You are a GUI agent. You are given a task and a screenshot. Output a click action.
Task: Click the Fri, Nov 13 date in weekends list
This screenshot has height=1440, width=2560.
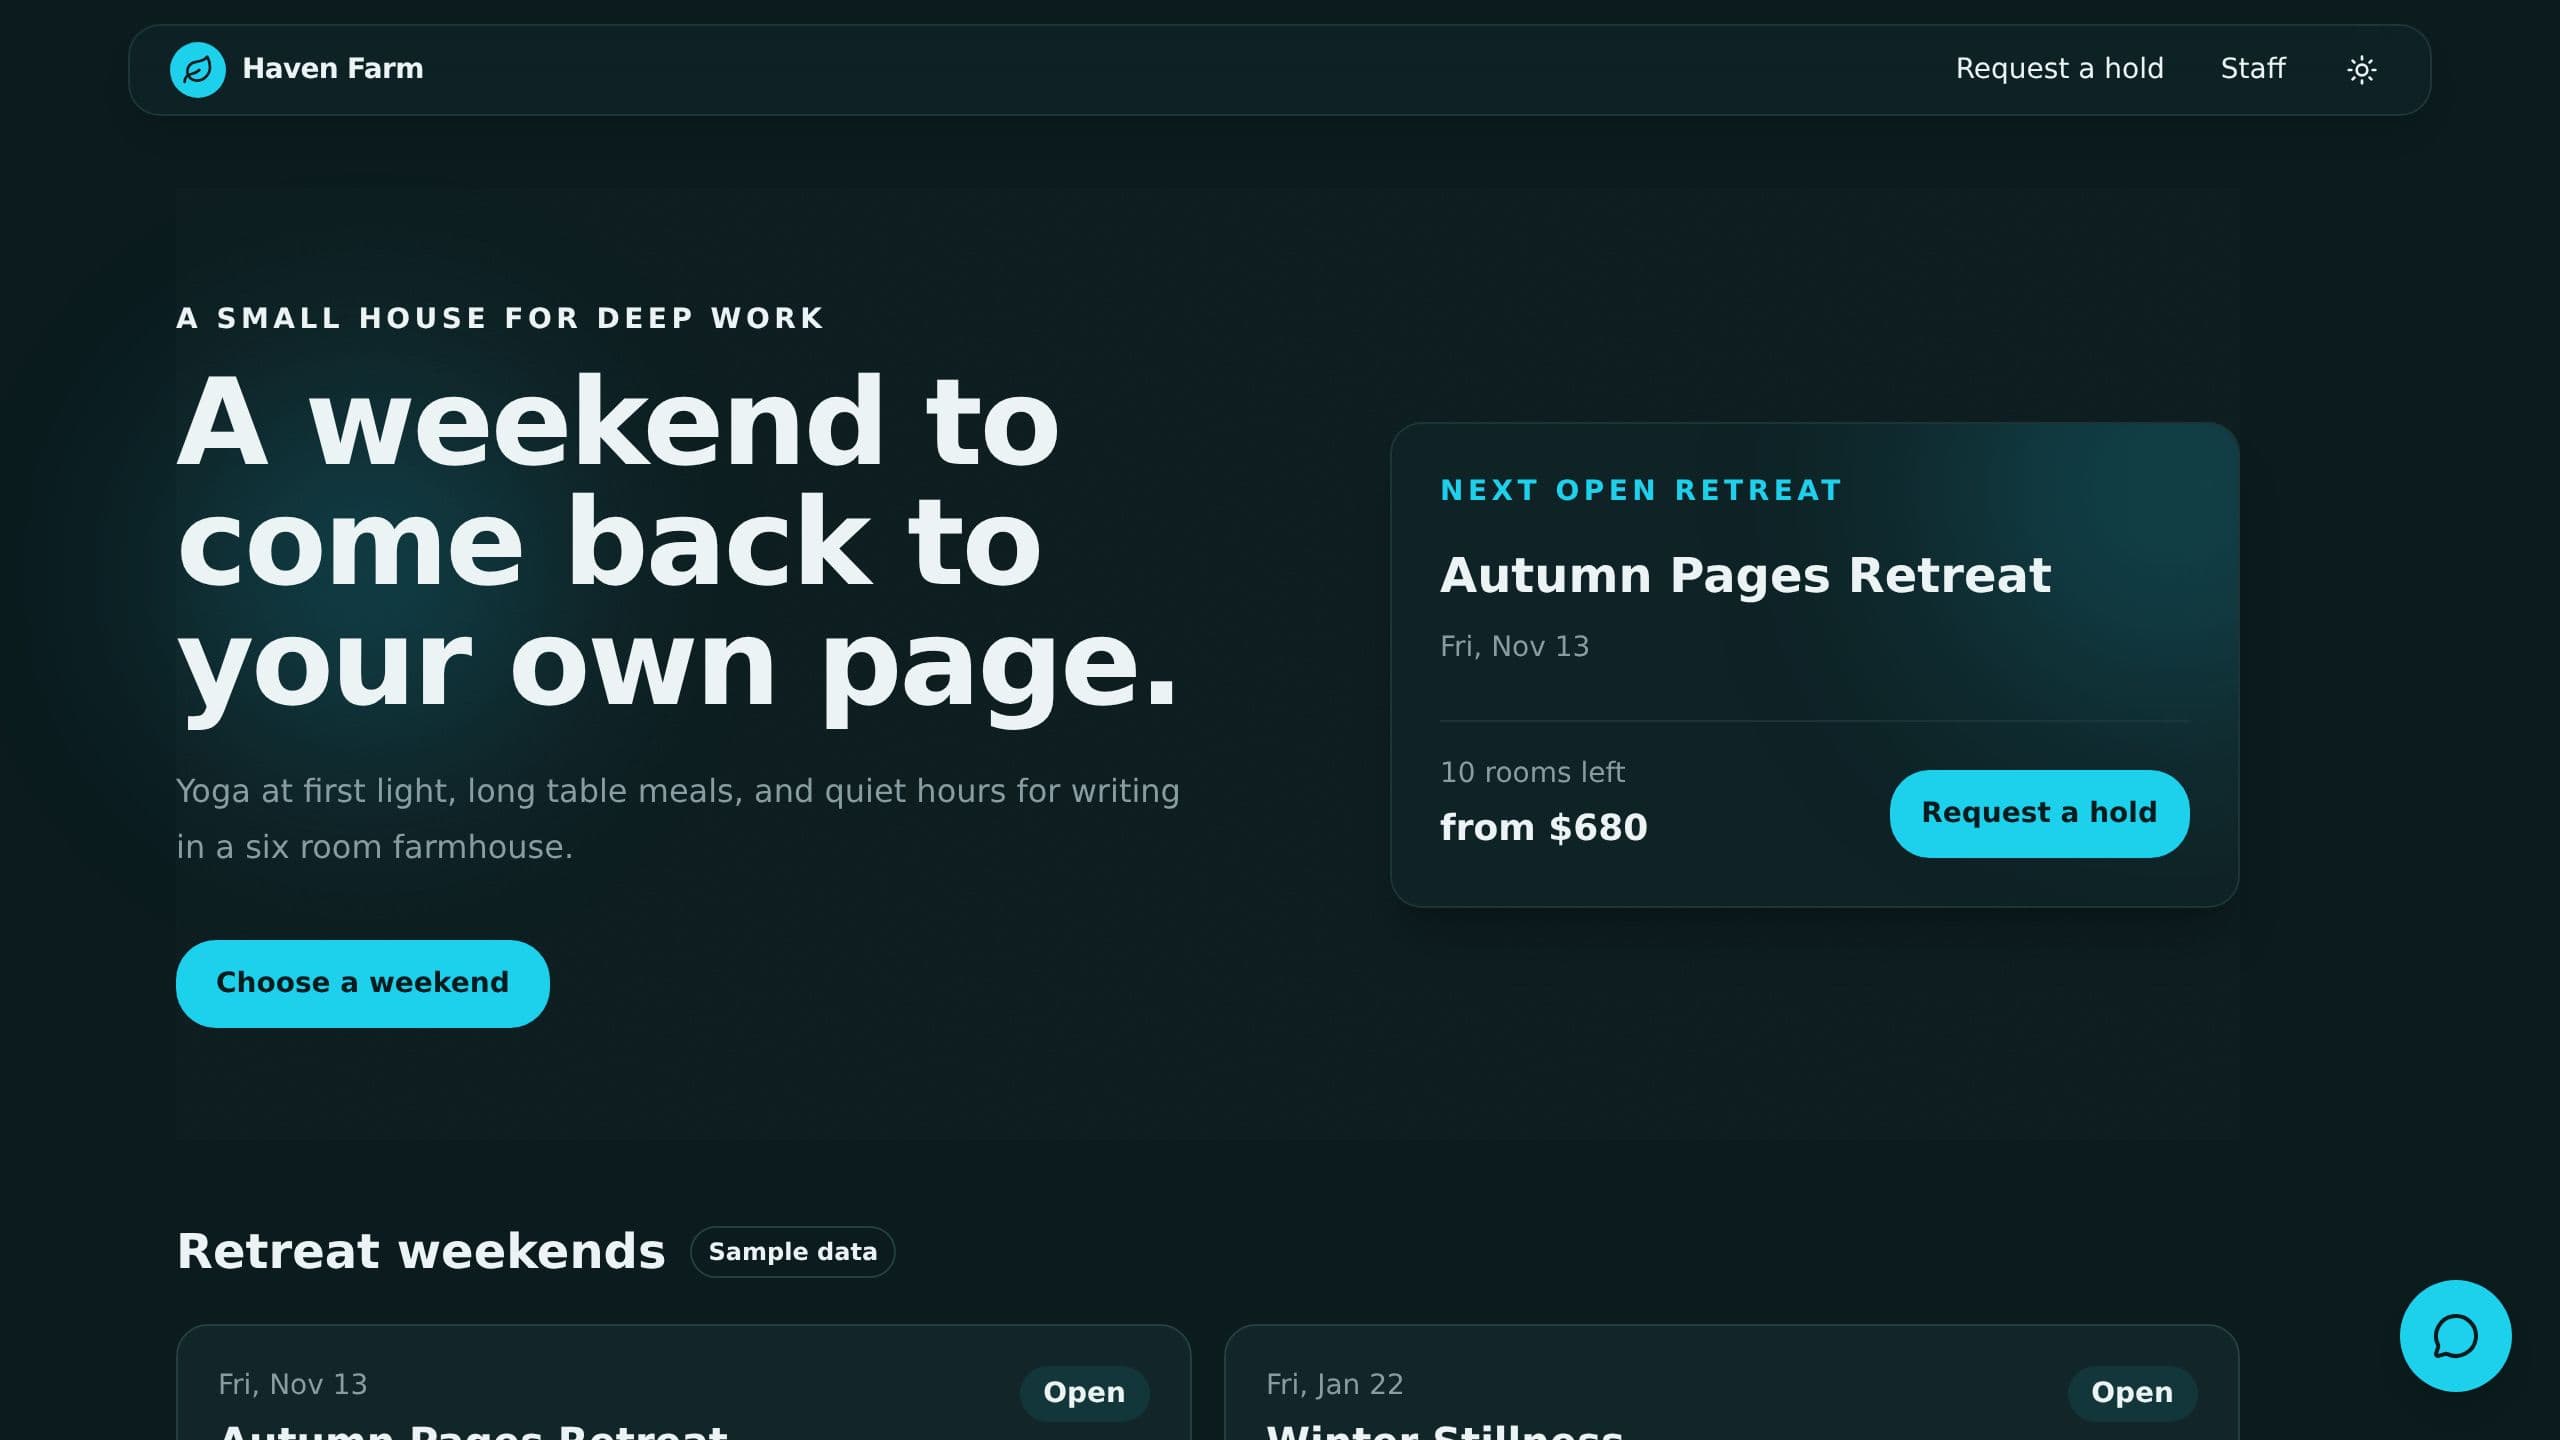coord(293,1384)
